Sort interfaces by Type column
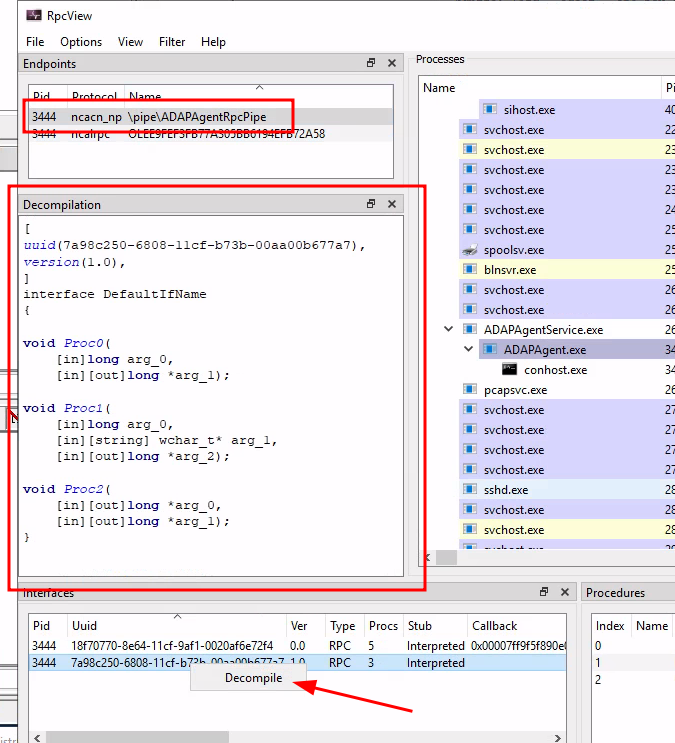 point(345,625)
